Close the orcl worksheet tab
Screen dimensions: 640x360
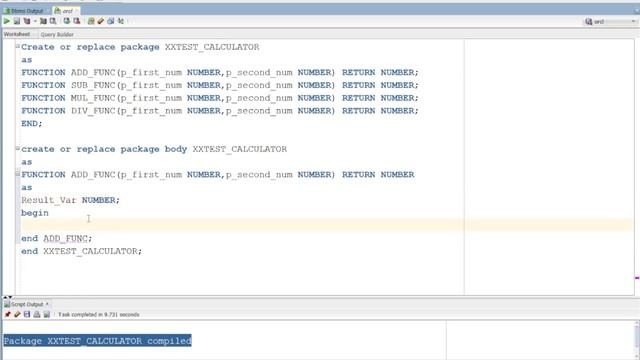(76, 11)
